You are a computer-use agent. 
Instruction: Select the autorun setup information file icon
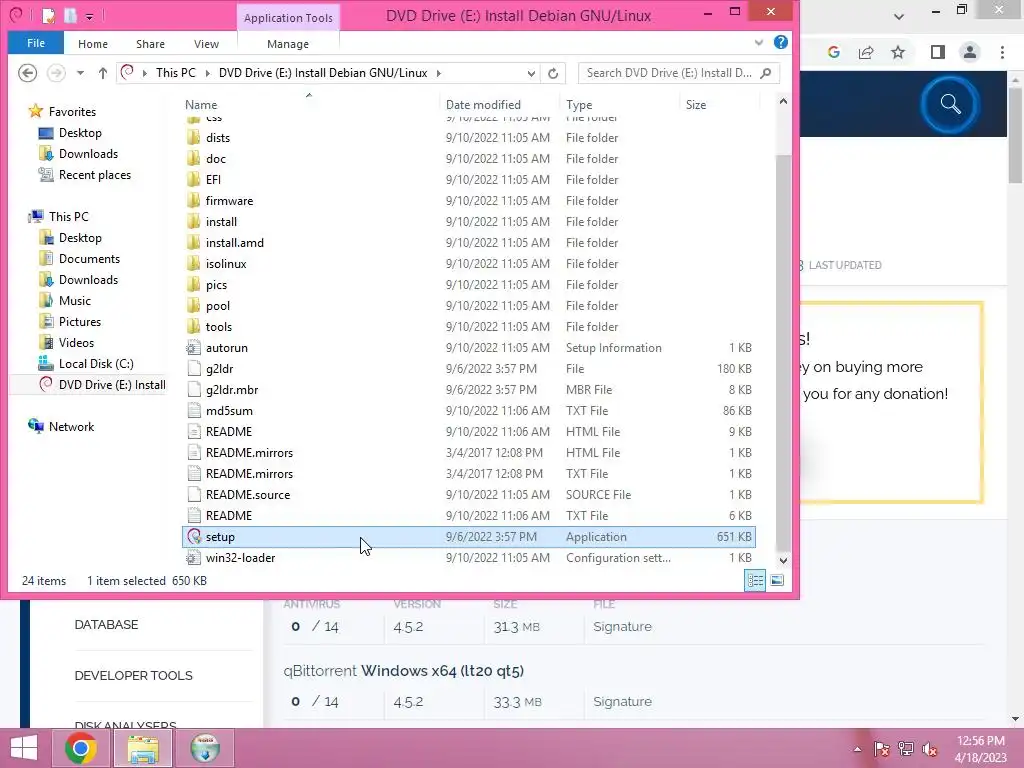tap(193, 348)
